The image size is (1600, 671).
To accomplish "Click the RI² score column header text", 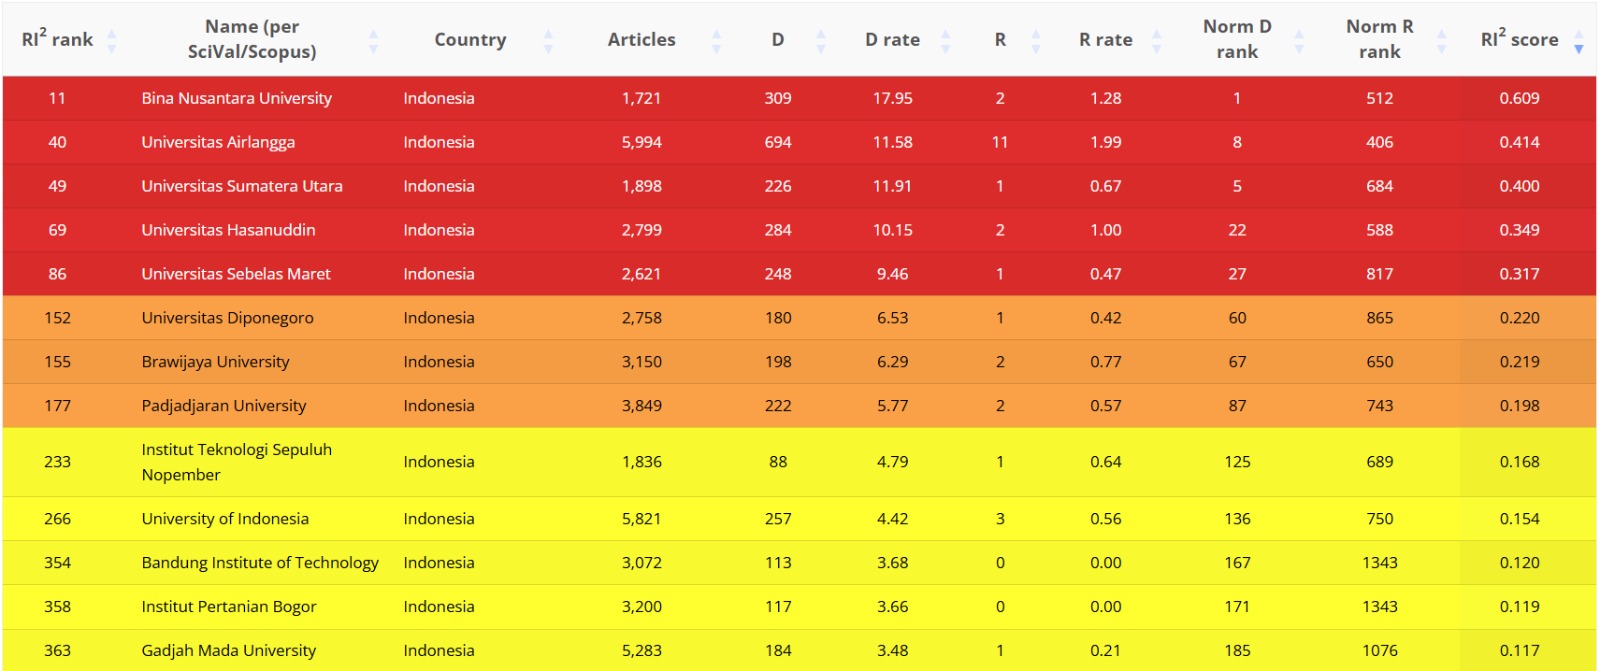I will click(x=1519, y=40).
